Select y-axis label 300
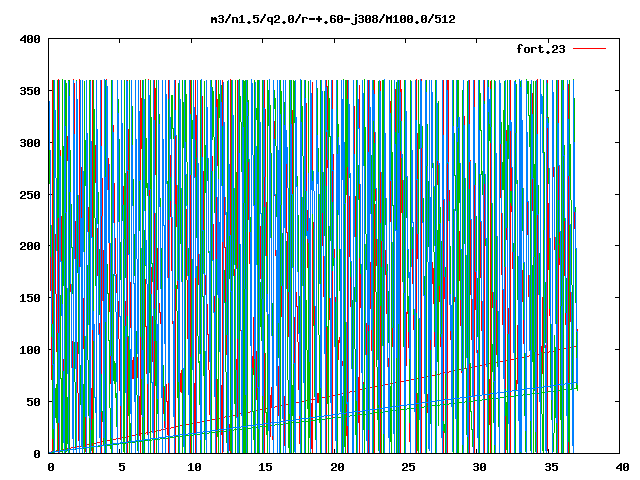Viewport: 640px width, 480px height. point(30,143)
